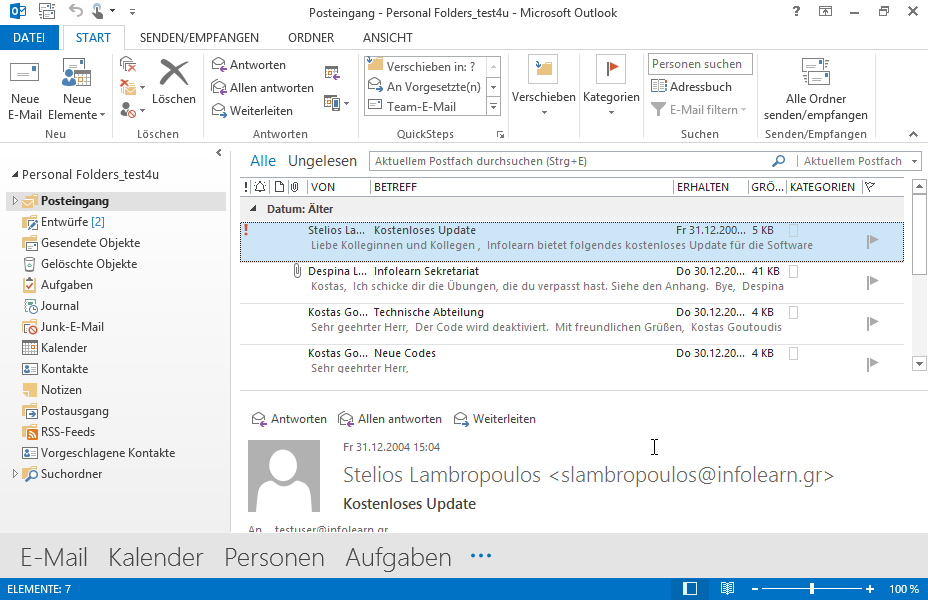Open the Neue Elemente menu
The height and width of the screenshot is (600, 928).
[x=76, y=89]
